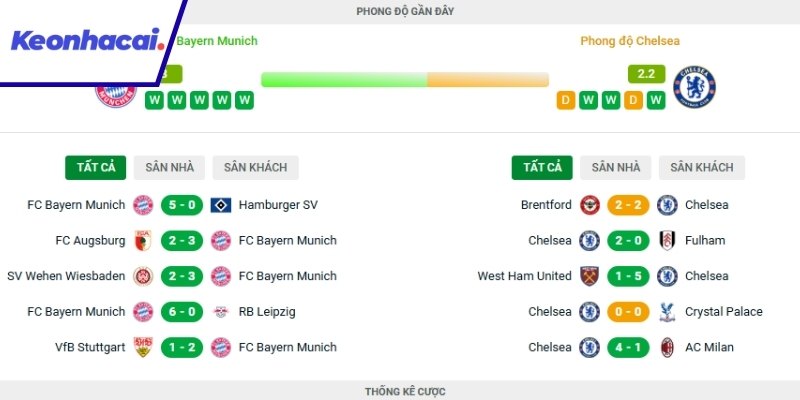Click the FC Augsburg club logo
This screenshot has height=400, width=800.
click(x=143, y=240)
